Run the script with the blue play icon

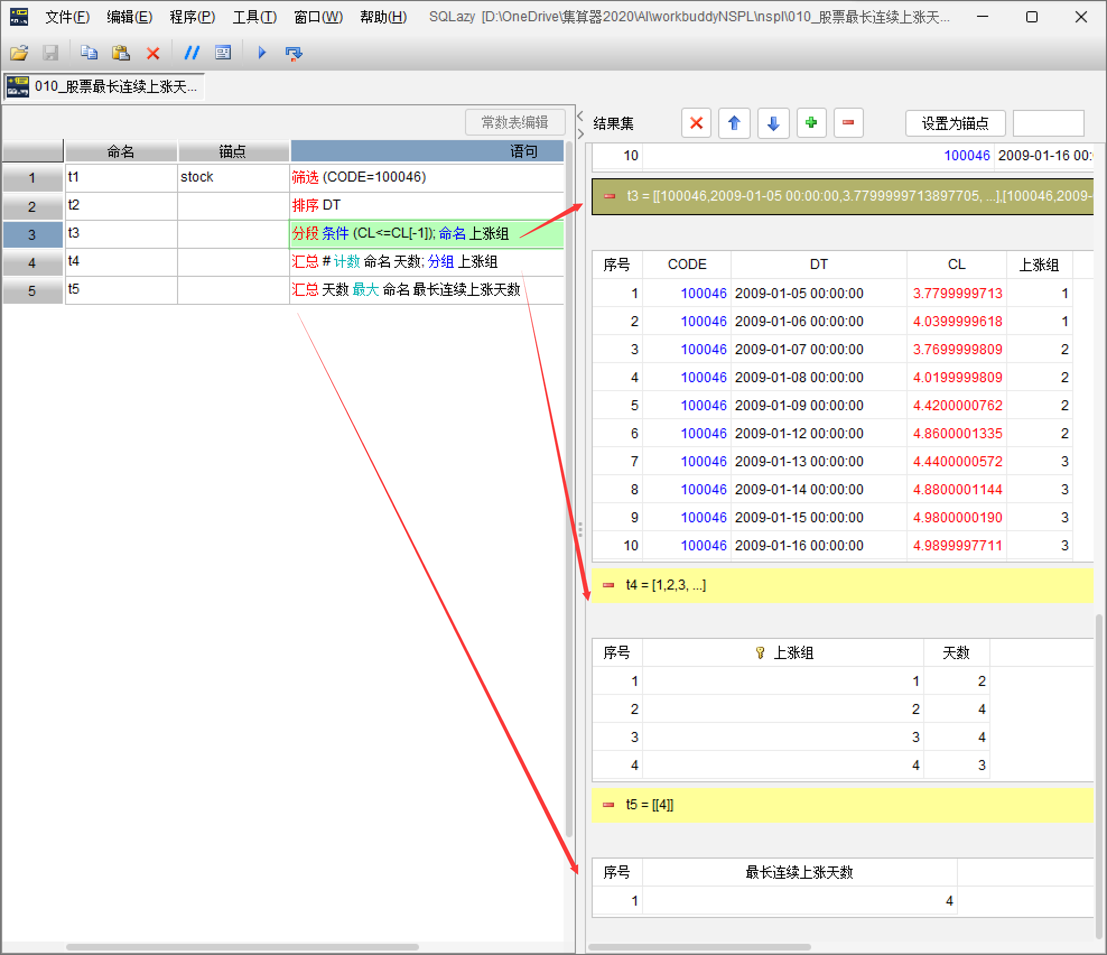(262, 53)
